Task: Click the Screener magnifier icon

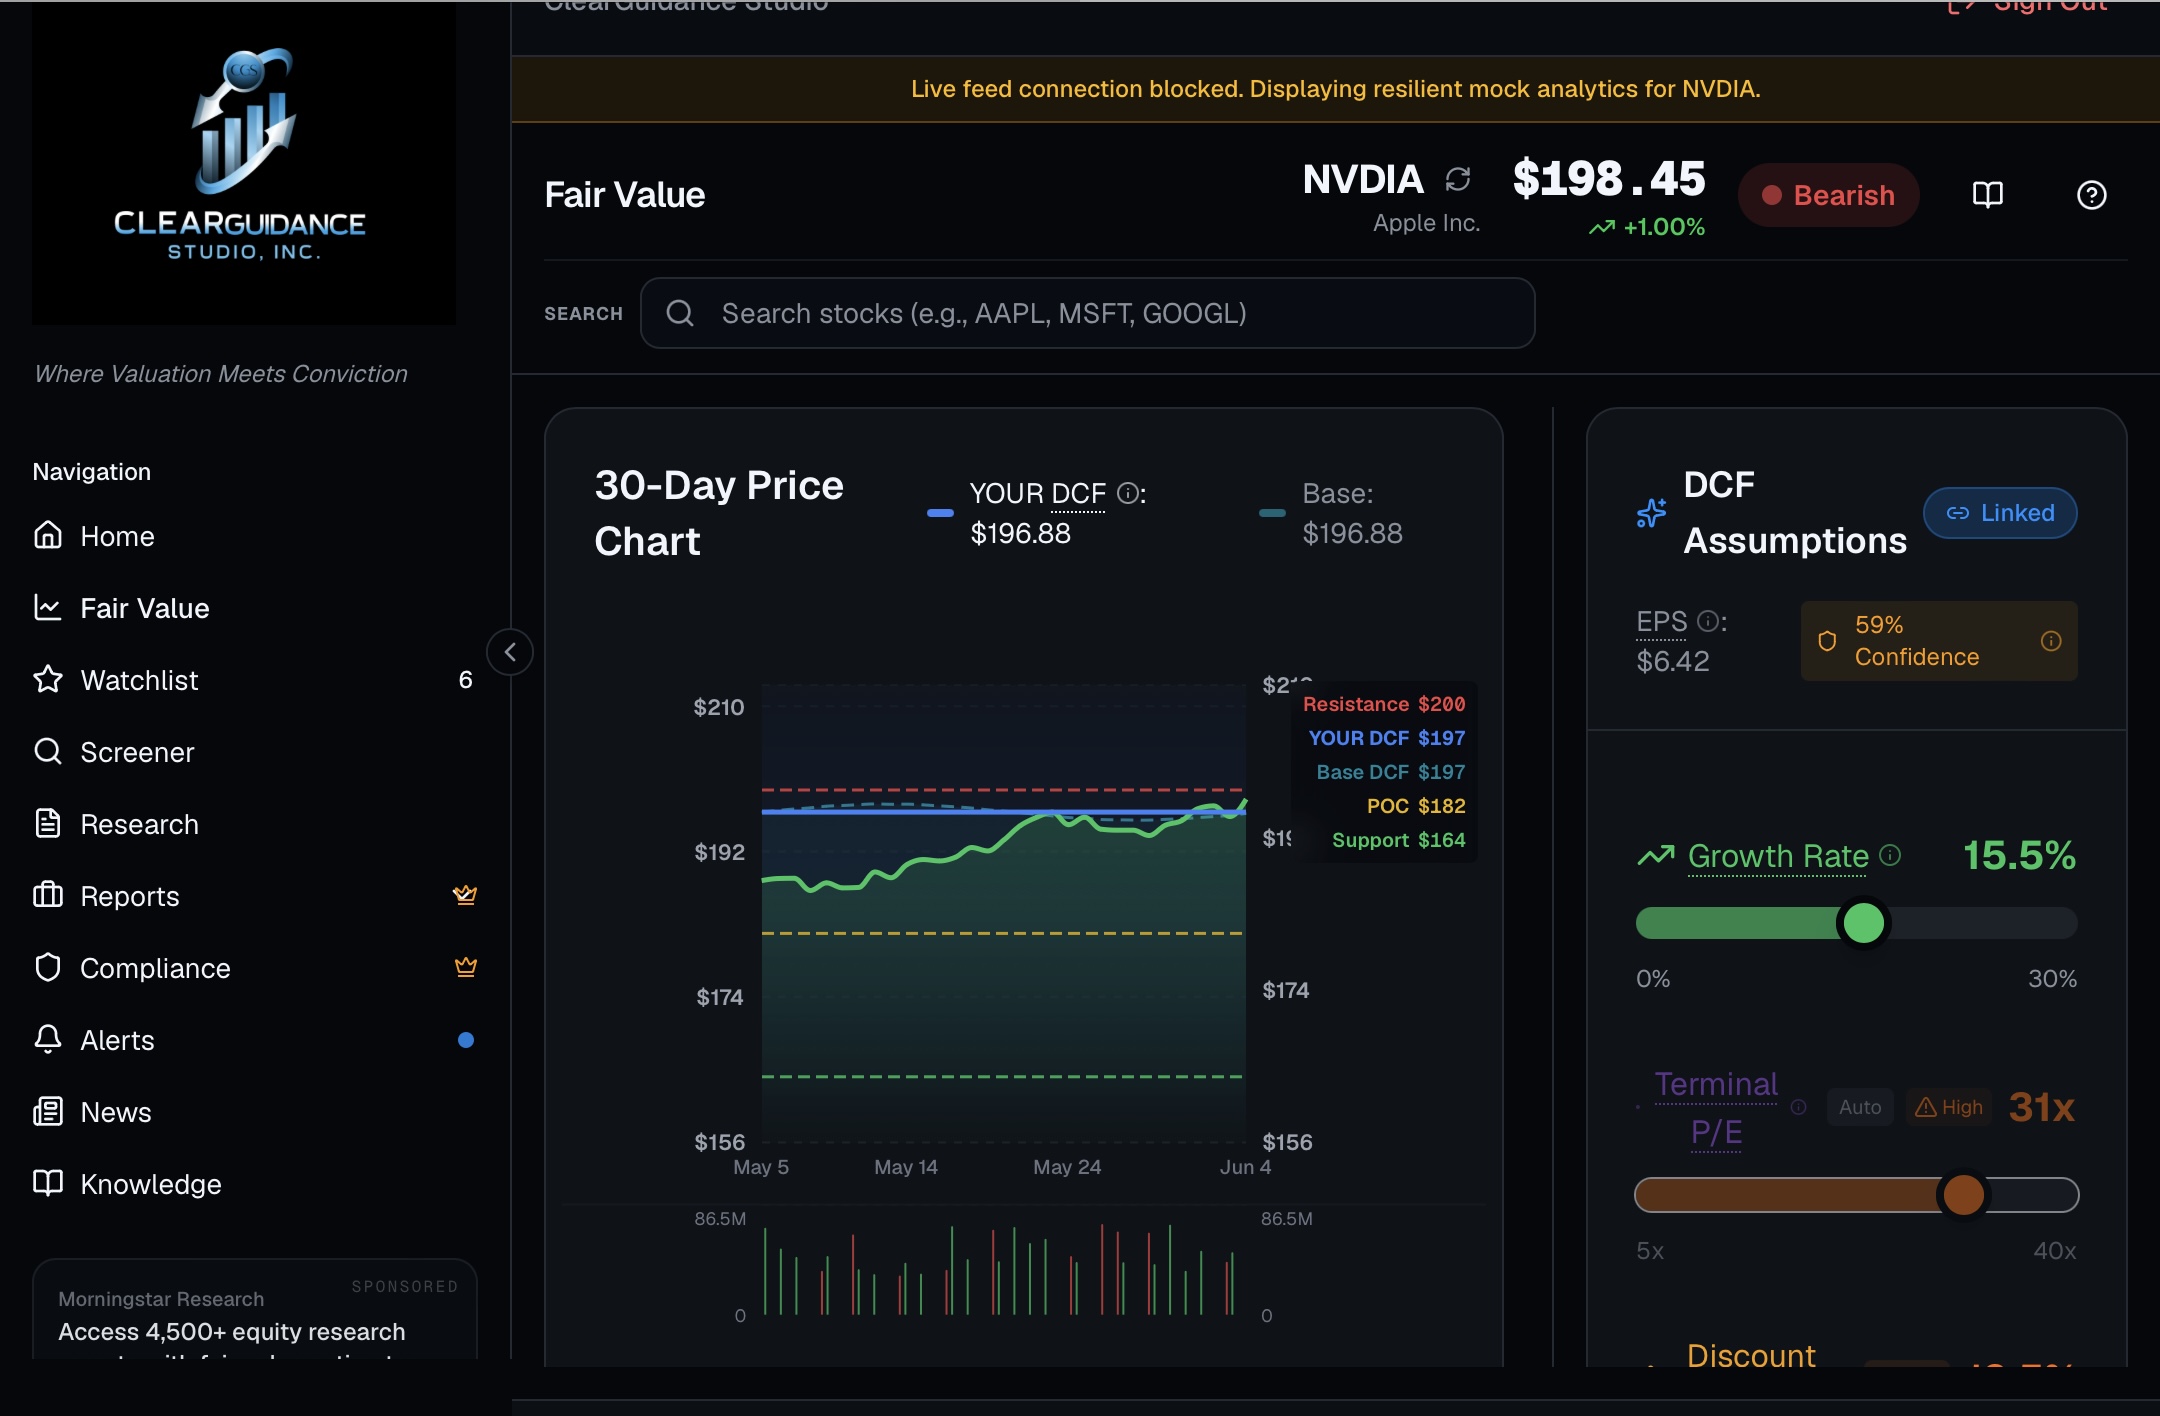Action: point(48,751)
